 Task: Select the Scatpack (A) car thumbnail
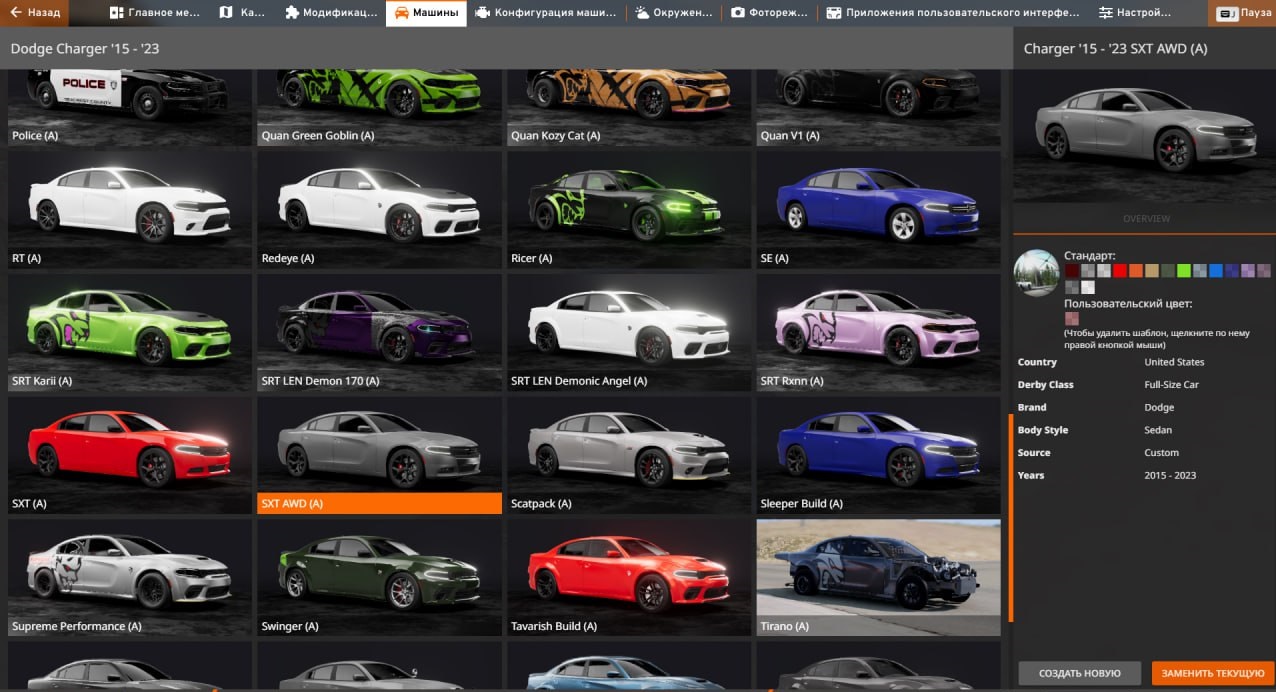click(629, 455)
